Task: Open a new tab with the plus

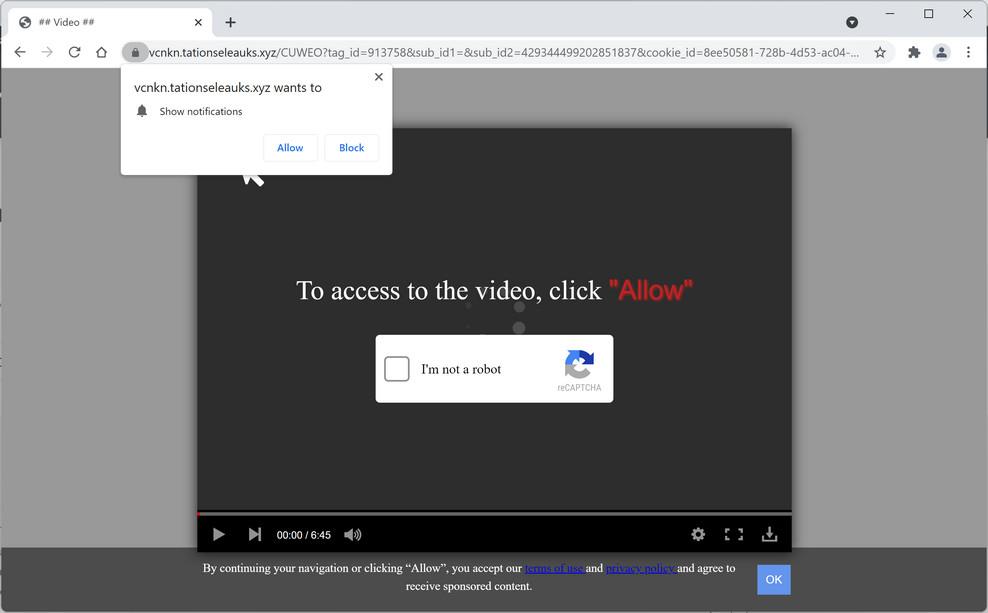Action: [x=230, y=22]
